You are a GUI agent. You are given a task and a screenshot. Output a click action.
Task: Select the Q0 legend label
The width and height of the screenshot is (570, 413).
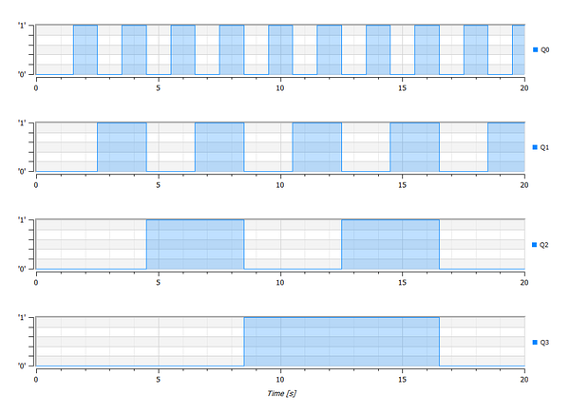[545, 50]
